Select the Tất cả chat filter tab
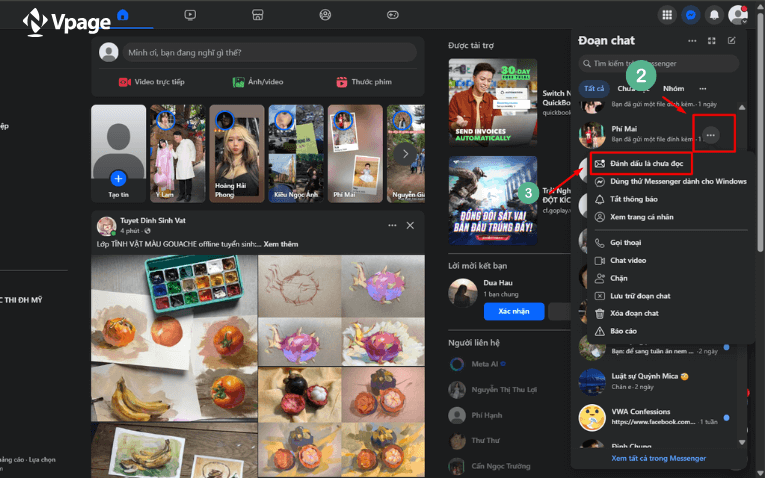 pyautogui.click(x=594, y=89)
